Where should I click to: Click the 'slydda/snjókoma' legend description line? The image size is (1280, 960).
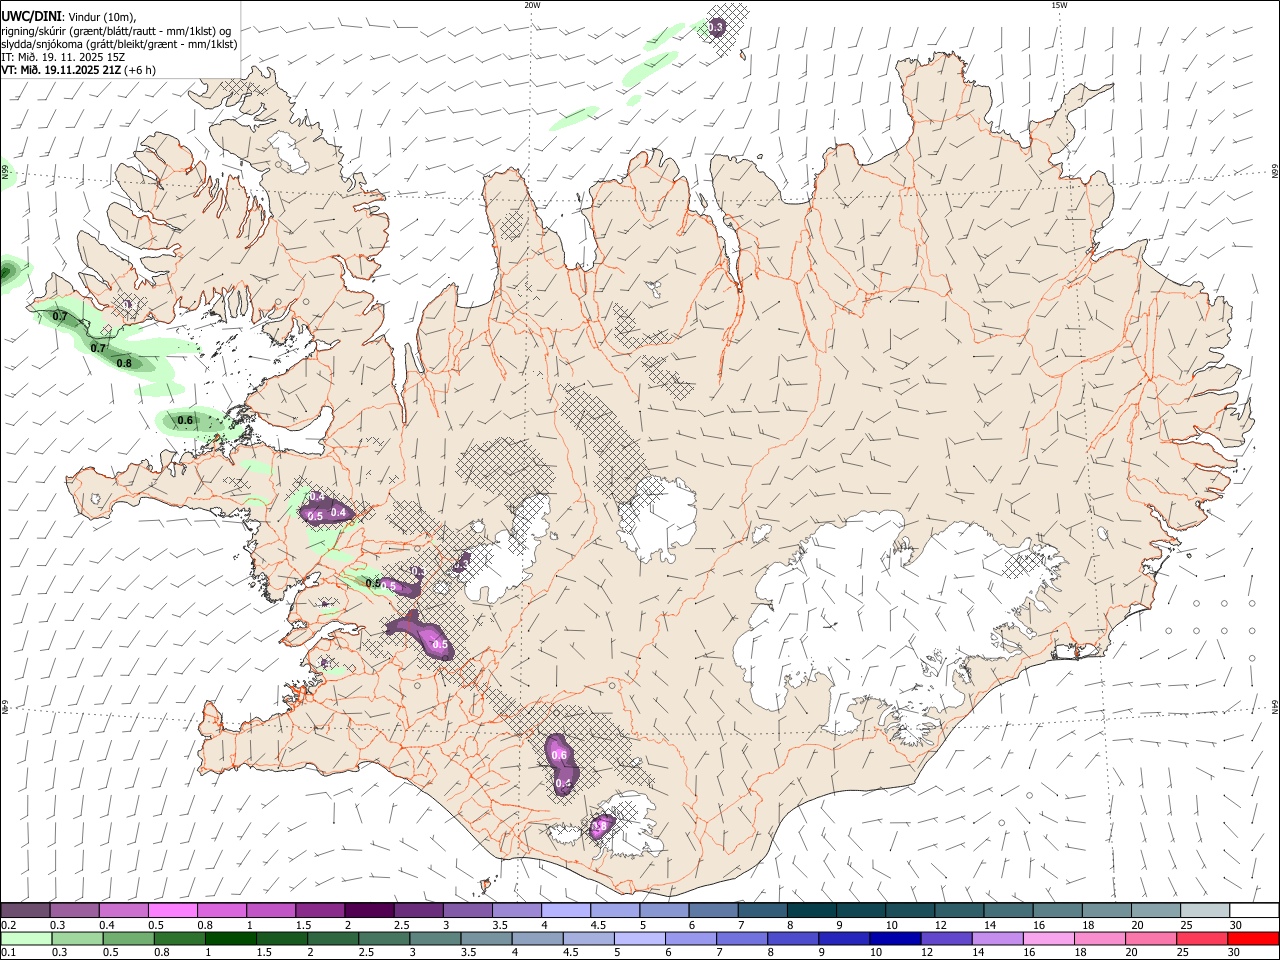pyautogui.click(x=119, y=44)
